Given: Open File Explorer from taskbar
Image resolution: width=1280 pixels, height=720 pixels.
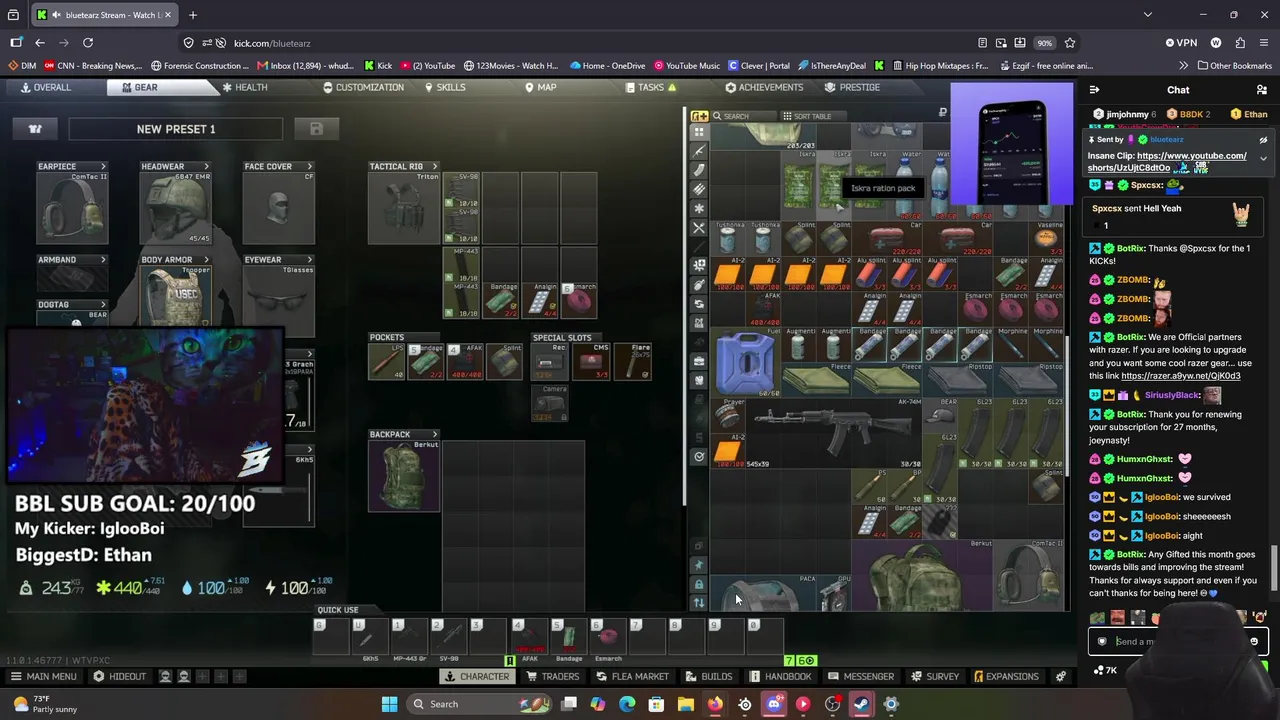Looking at the screenshot, I should (686, 704).
